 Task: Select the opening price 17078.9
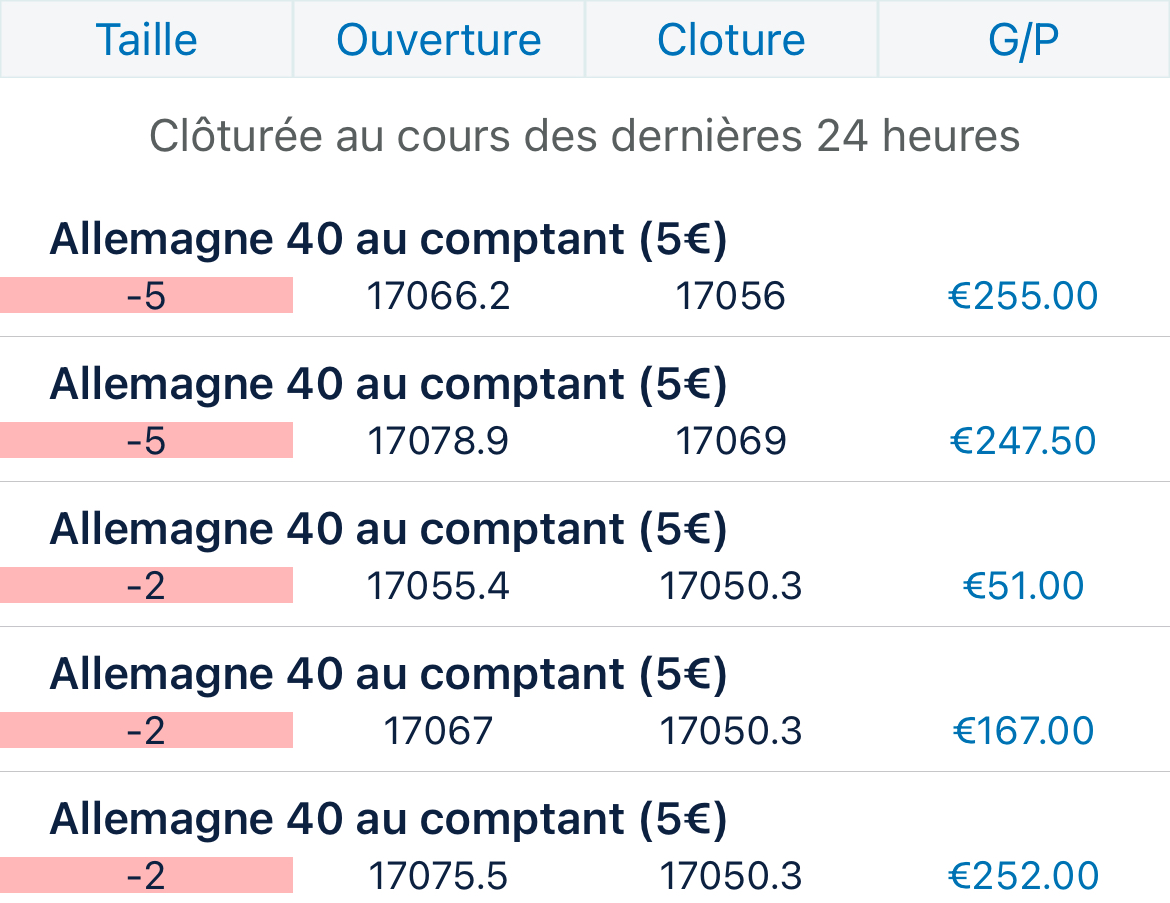[x=438, y=441]
